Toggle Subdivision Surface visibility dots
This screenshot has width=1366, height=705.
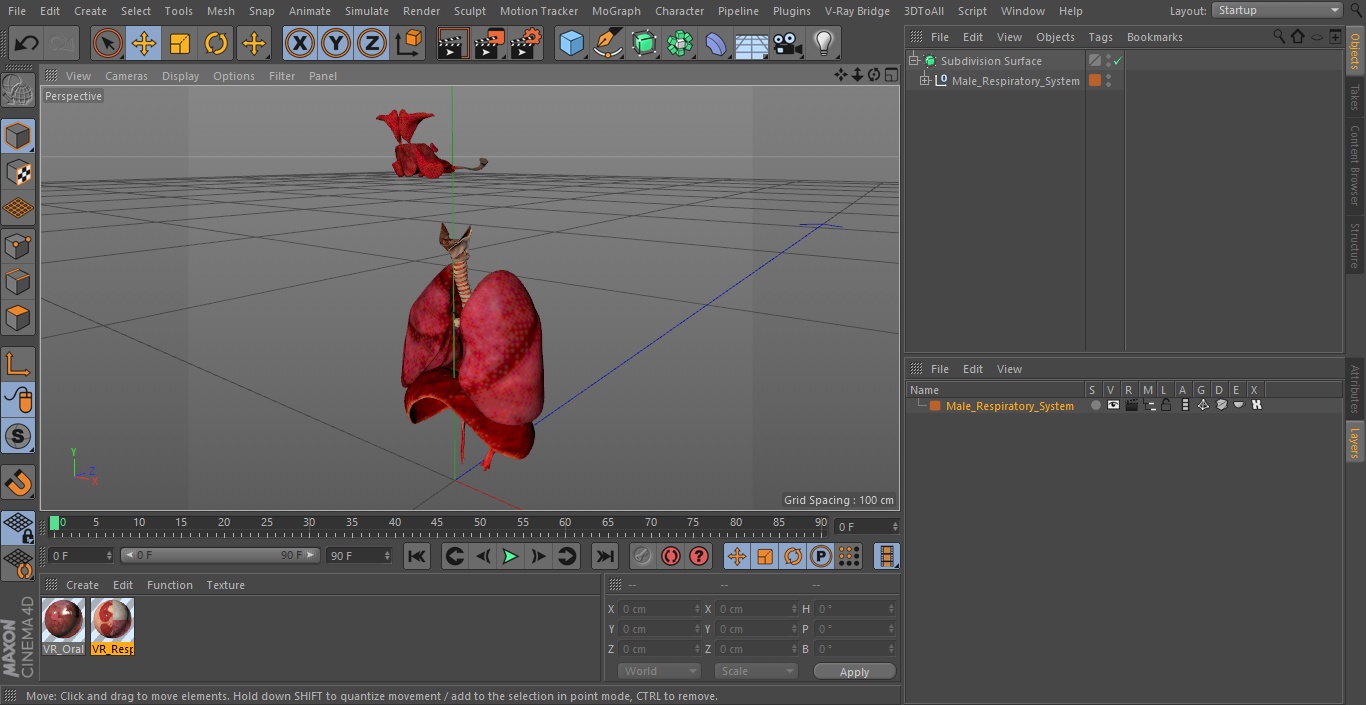click(x=1108, y=61)
